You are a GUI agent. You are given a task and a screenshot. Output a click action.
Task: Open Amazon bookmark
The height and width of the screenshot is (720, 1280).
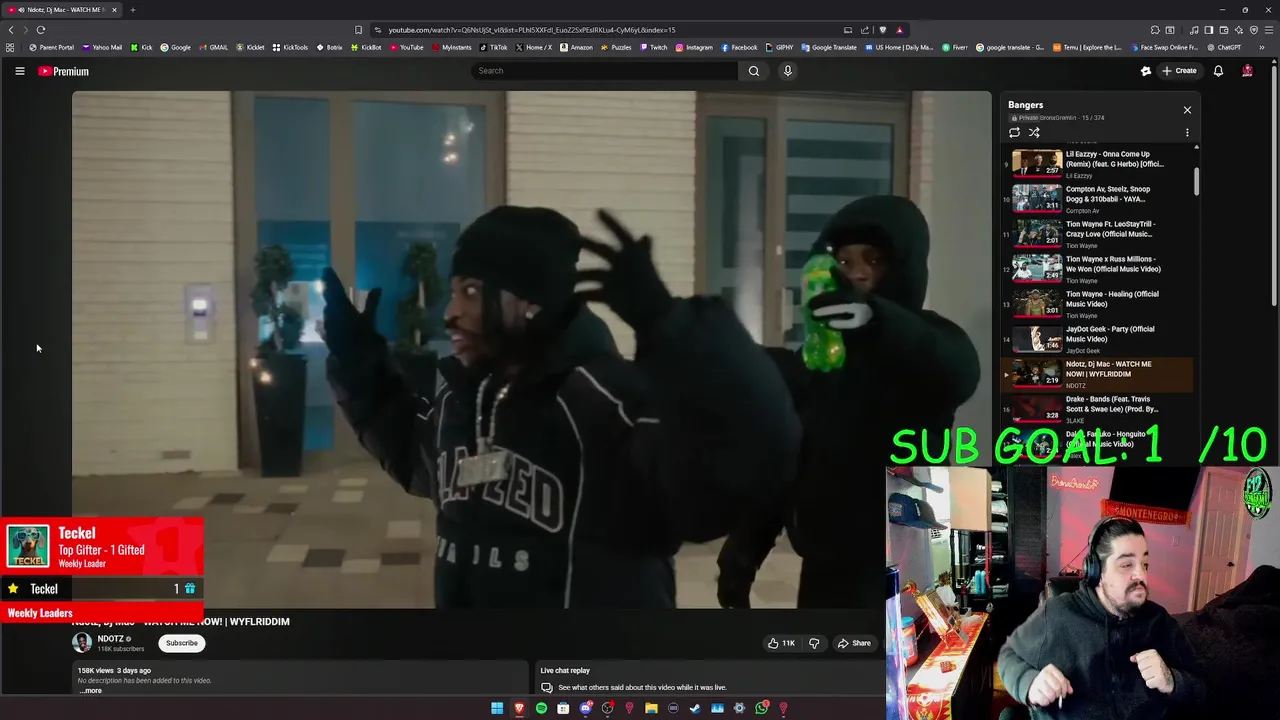click(576, 47)
